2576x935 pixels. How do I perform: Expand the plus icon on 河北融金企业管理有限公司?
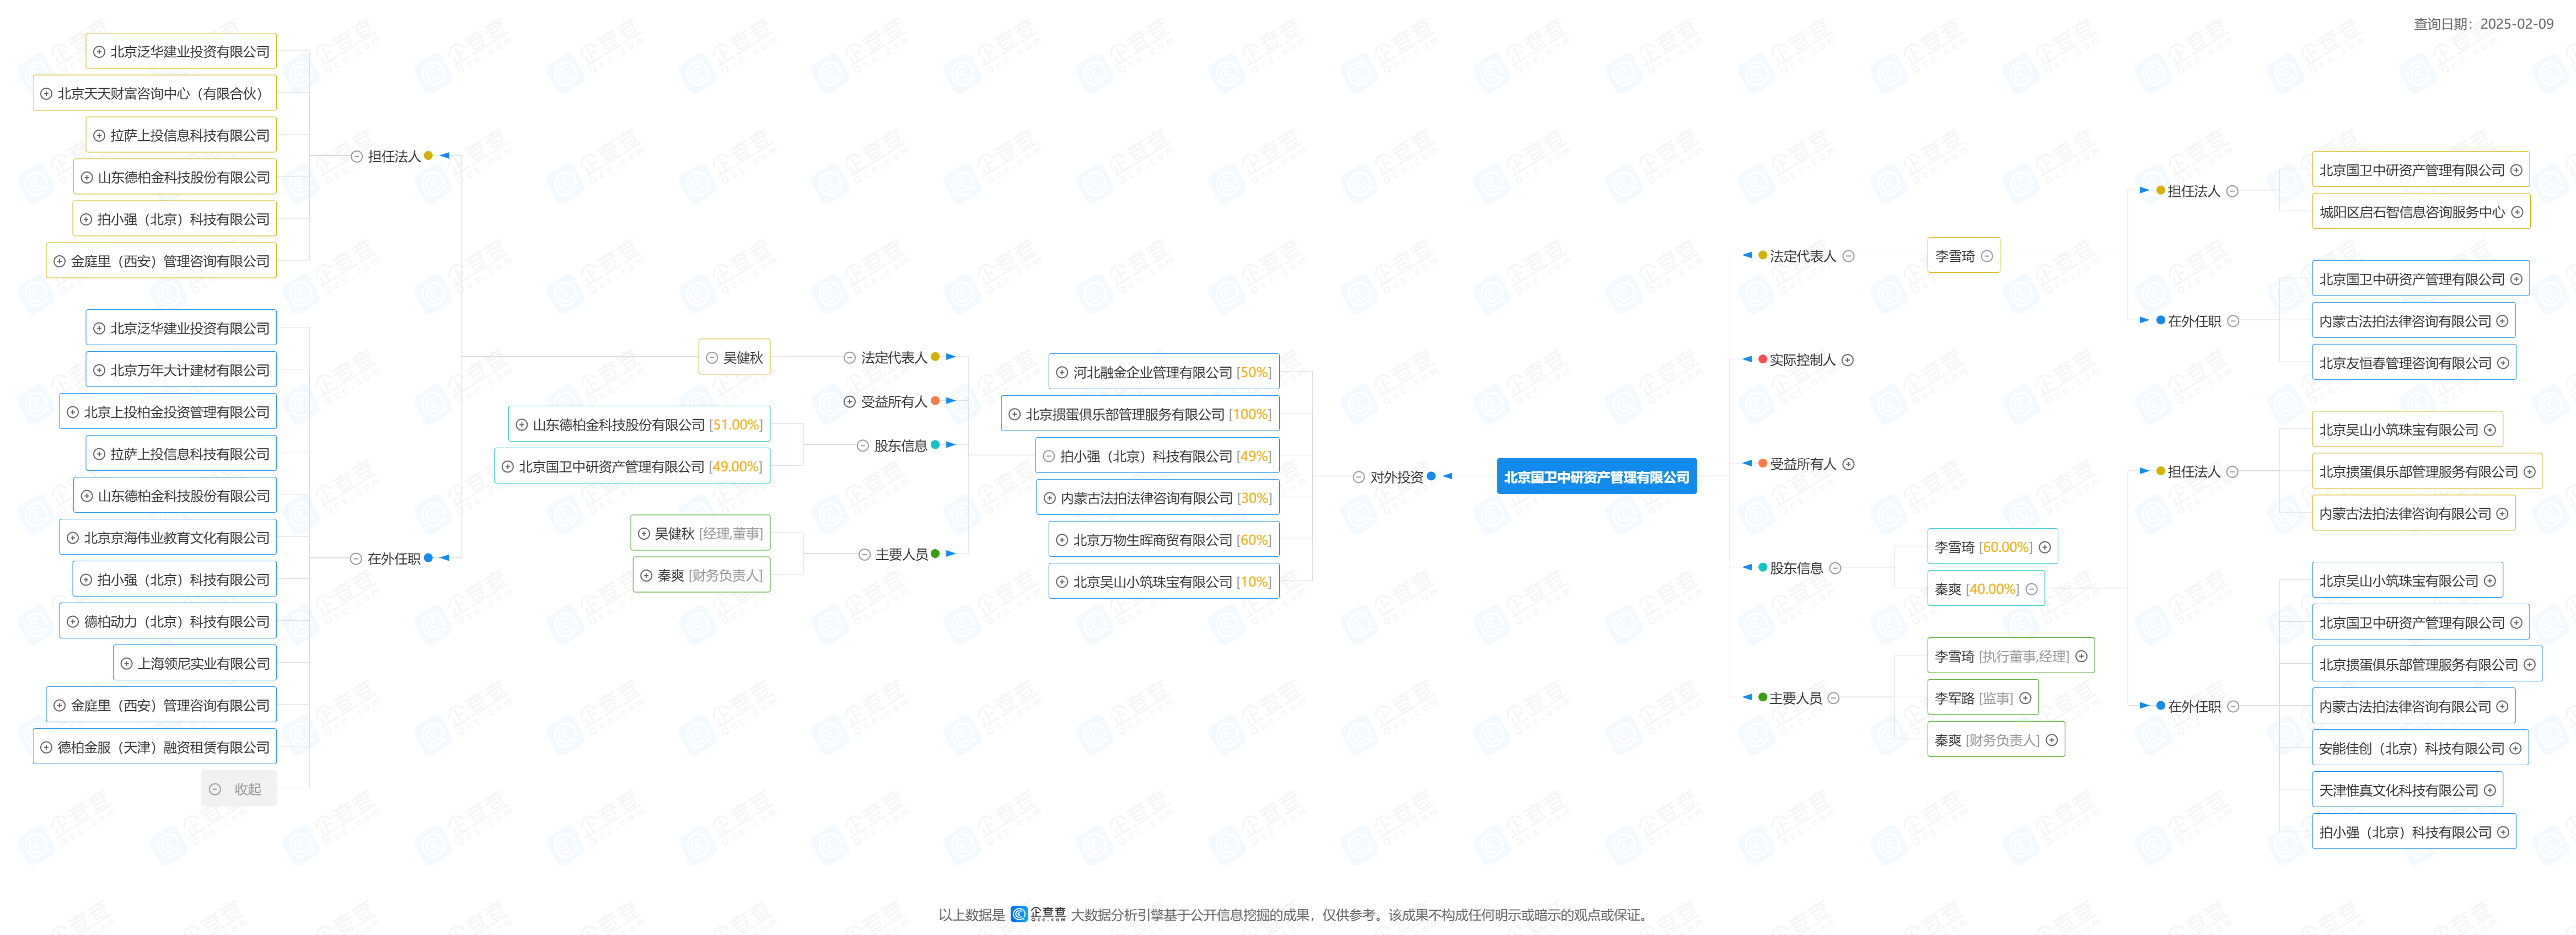[x=1062, y=372]
